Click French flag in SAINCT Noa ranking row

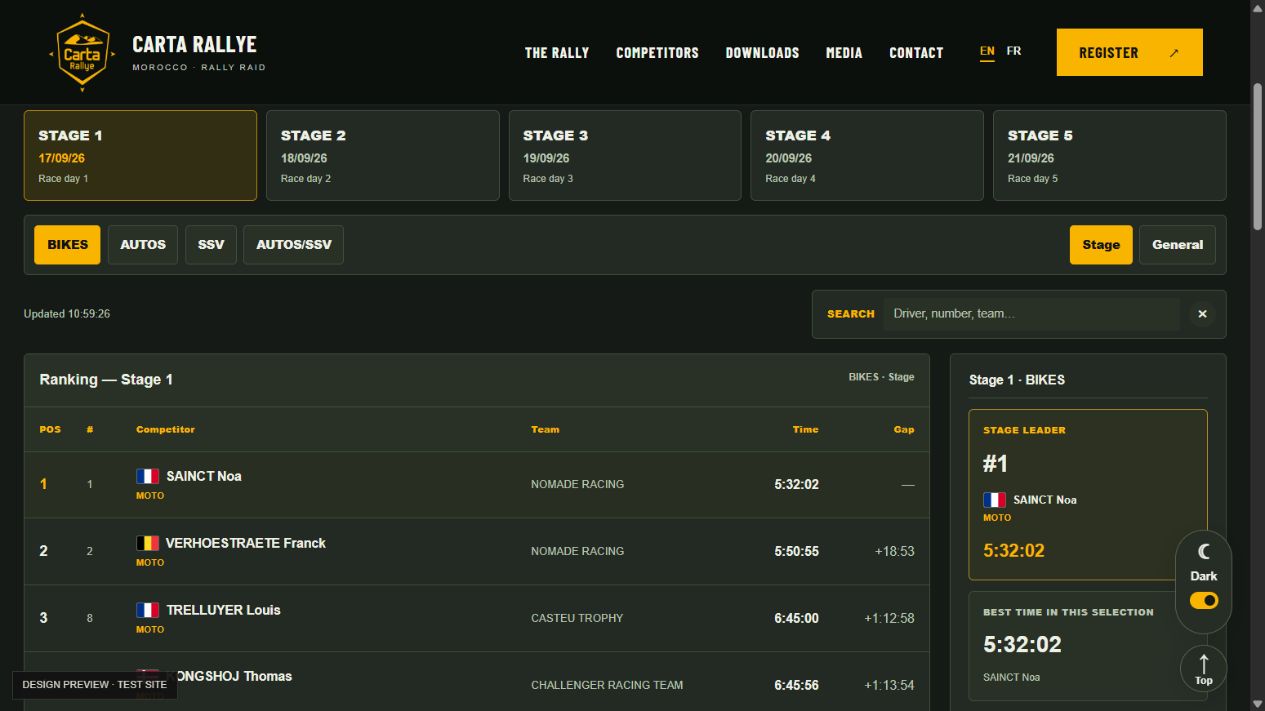coord(148,476)
